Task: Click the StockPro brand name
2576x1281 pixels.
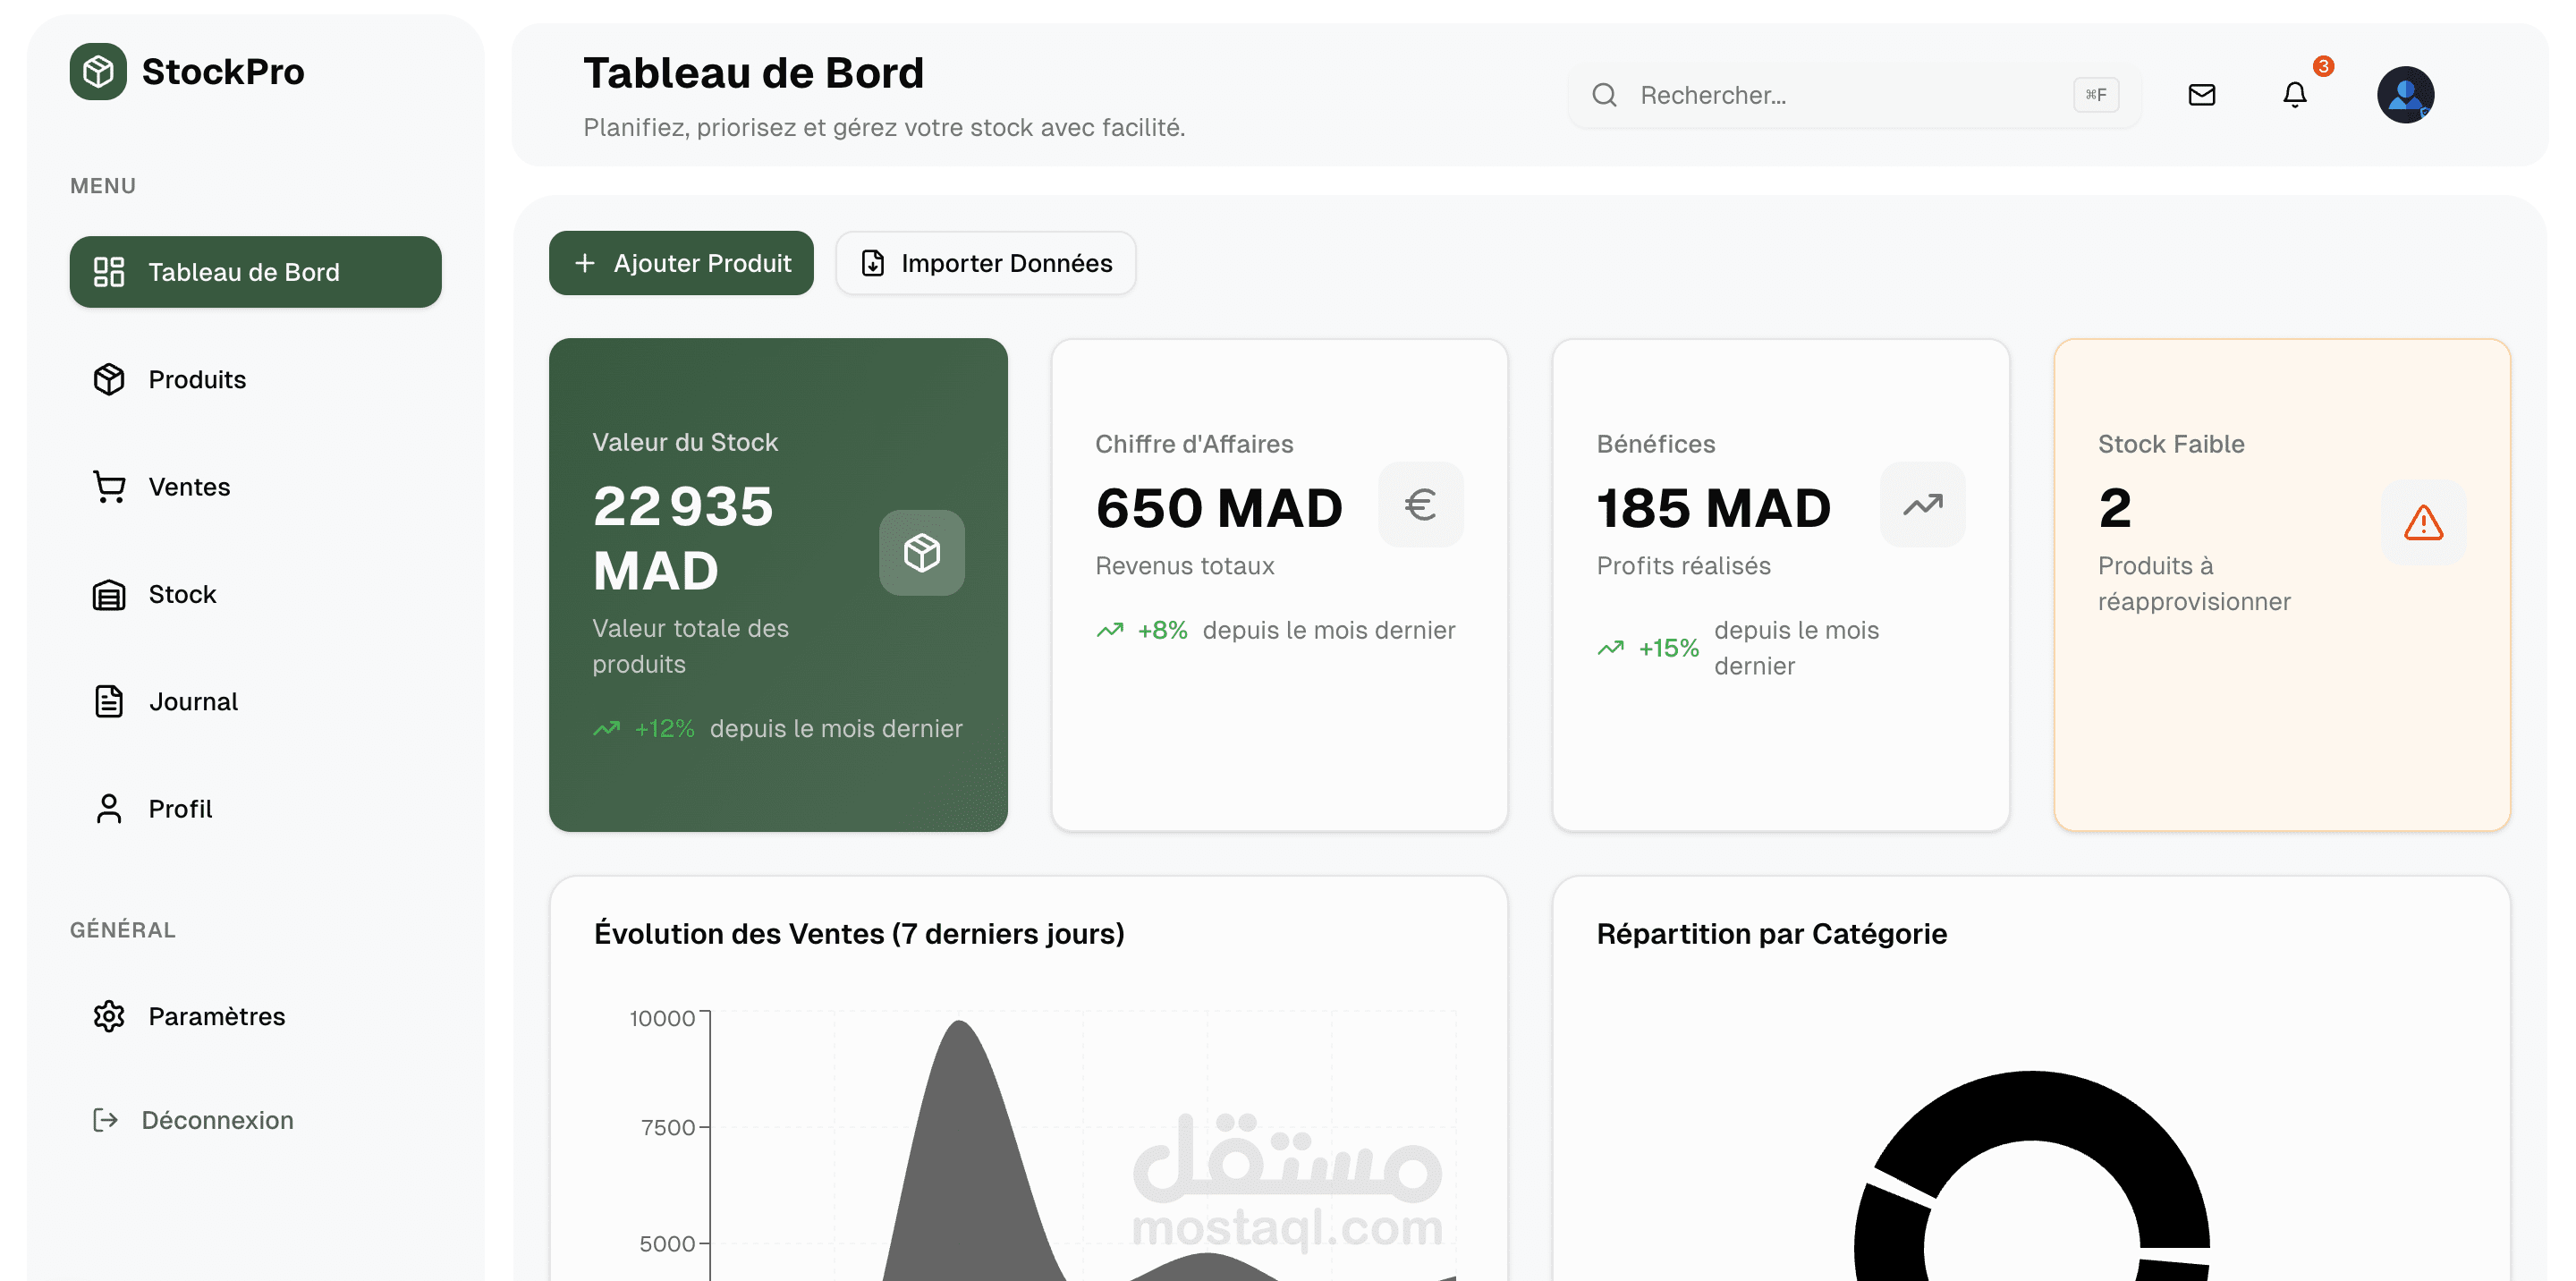Action: tap(223, 72)
